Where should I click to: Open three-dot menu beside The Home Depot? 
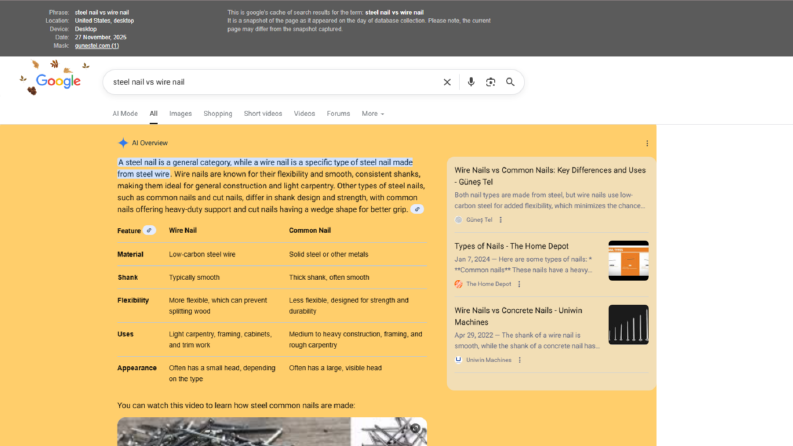[x=519, y=284]
